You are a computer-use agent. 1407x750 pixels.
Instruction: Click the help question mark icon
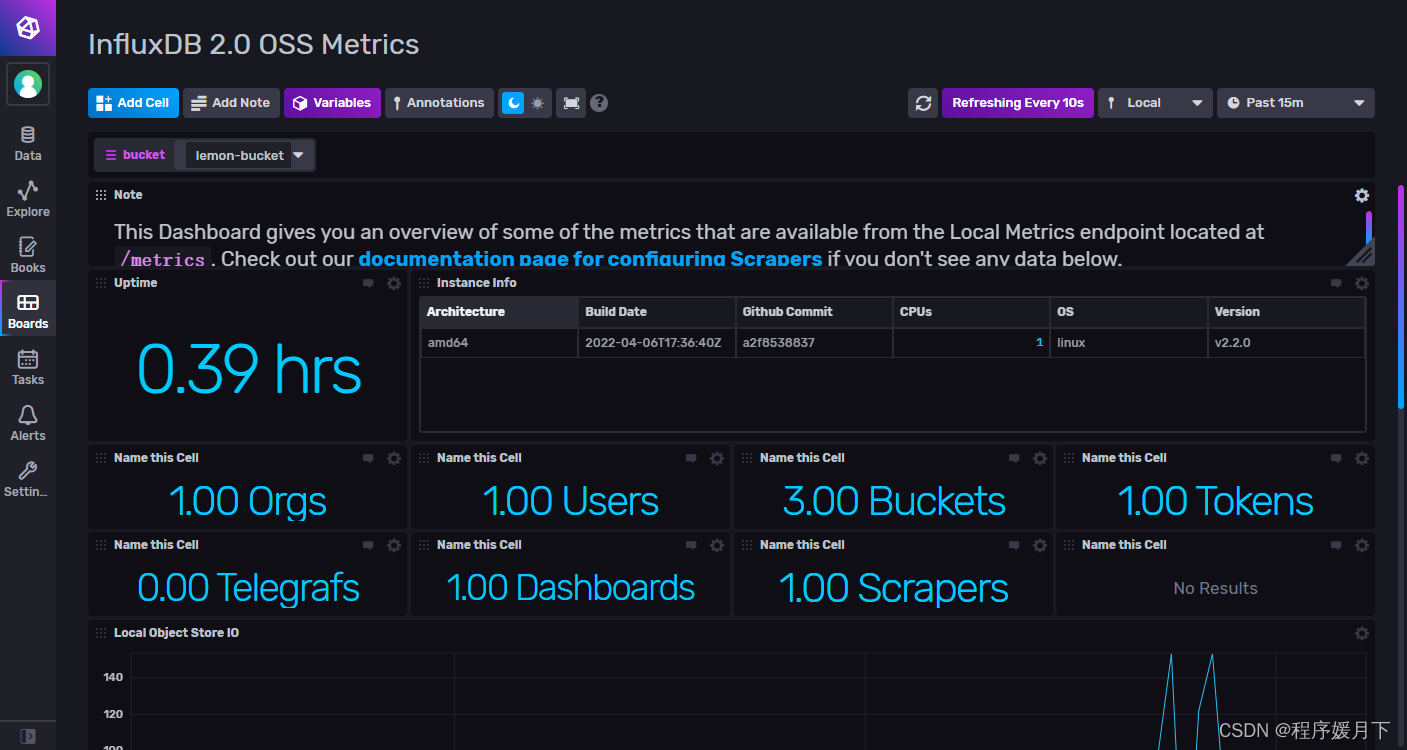[x=599, y=103]
